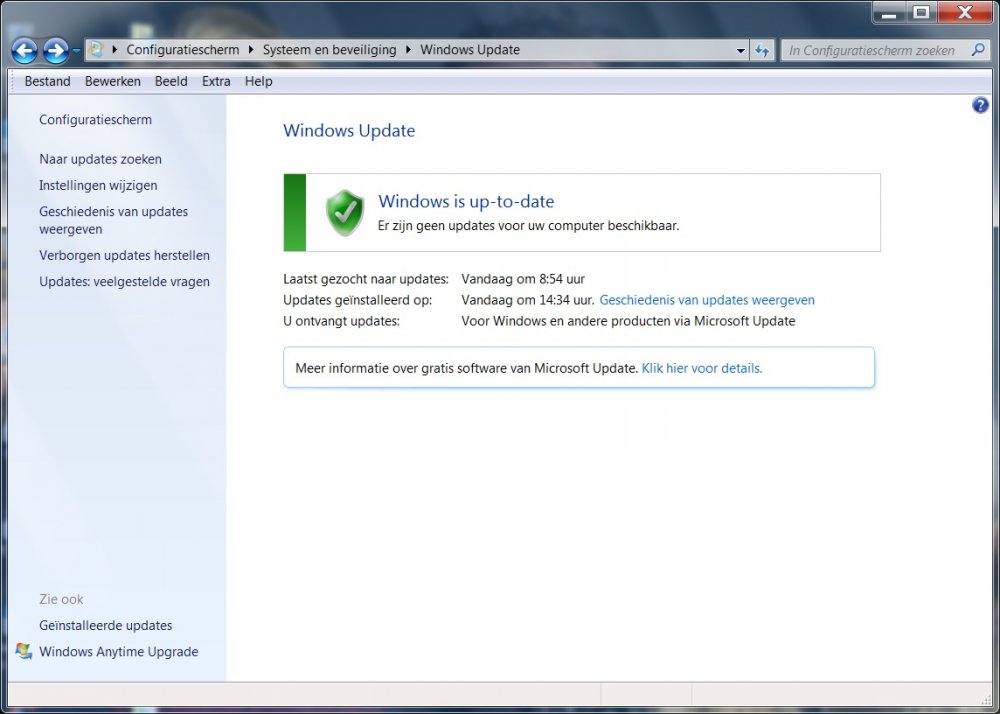
Task: Click text Vandaag om 14:34 uur
Action: 528,300
